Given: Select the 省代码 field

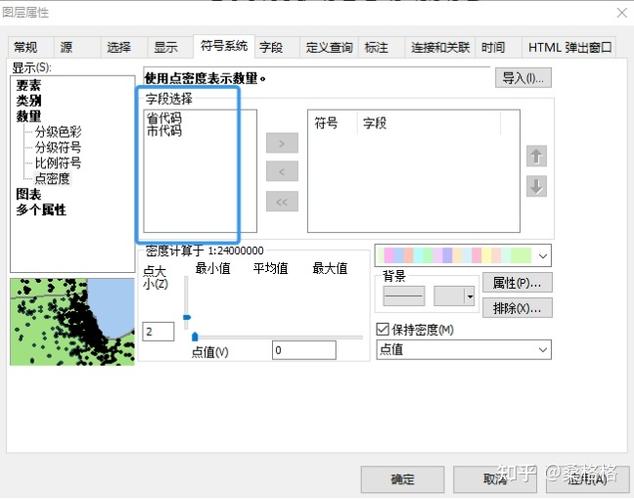Looking at the screenshot, I should pyautogui.click(x=164, y=118).
